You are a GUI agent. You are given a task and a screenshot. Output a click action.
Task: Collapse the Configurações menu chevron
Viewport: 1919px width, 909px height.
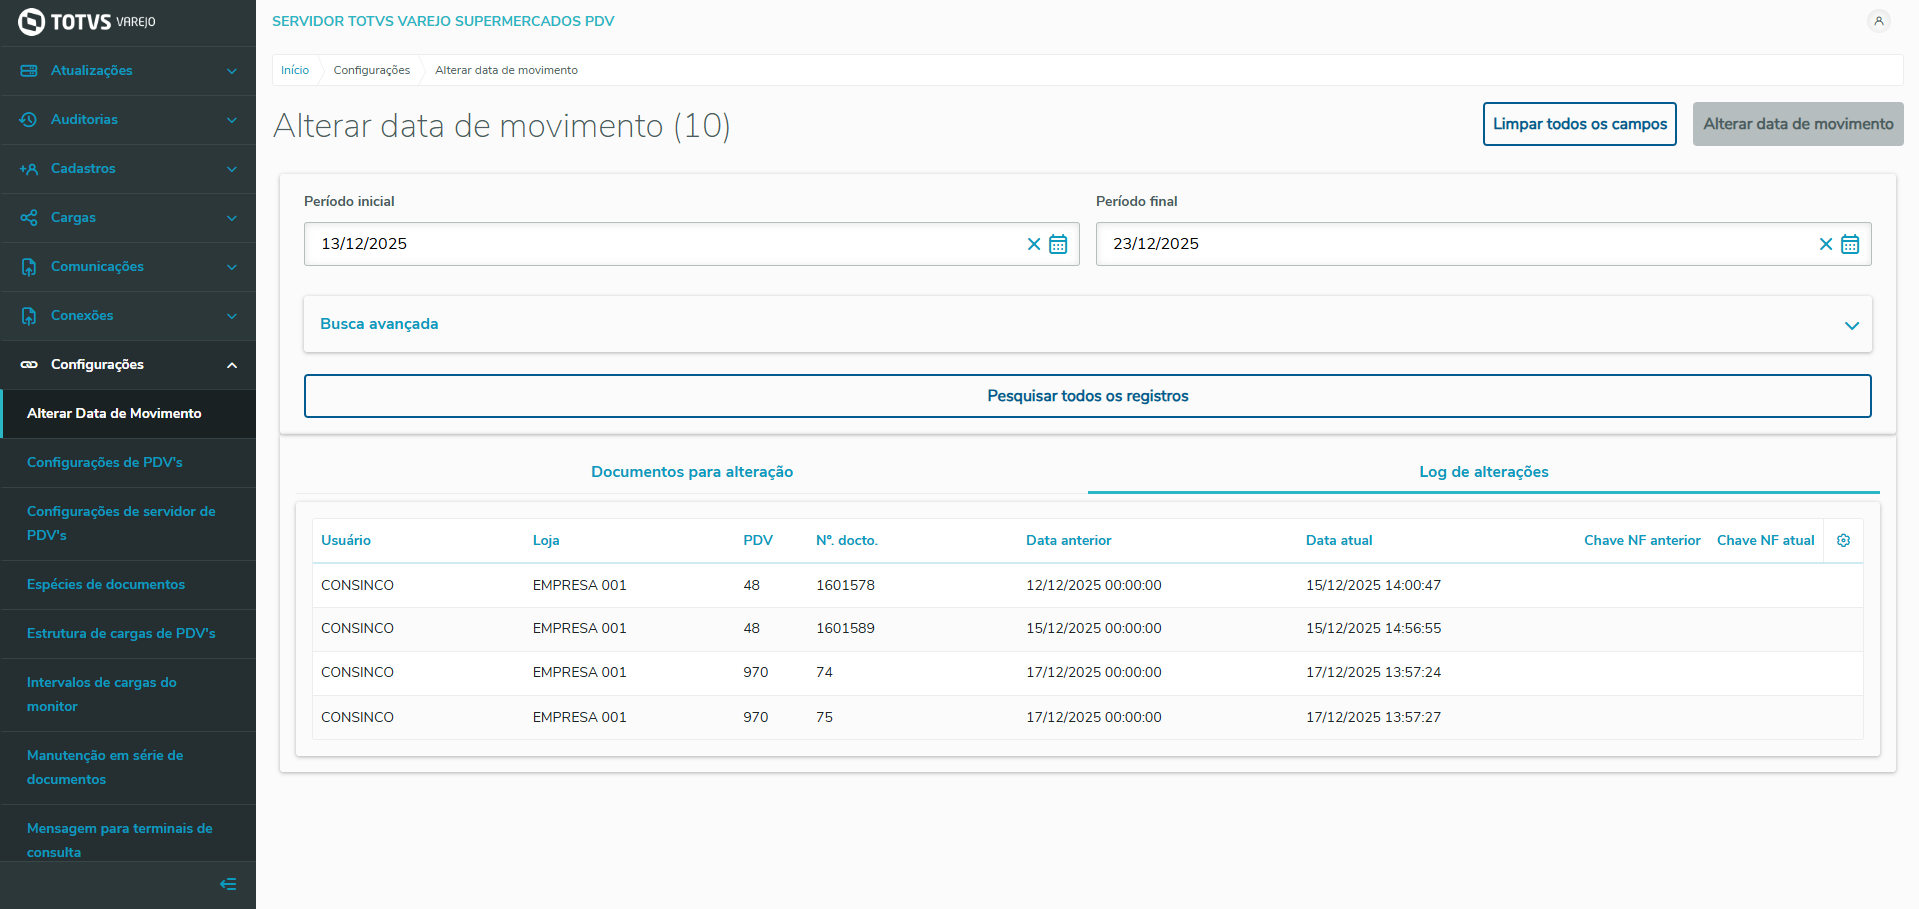pos(231,364)
